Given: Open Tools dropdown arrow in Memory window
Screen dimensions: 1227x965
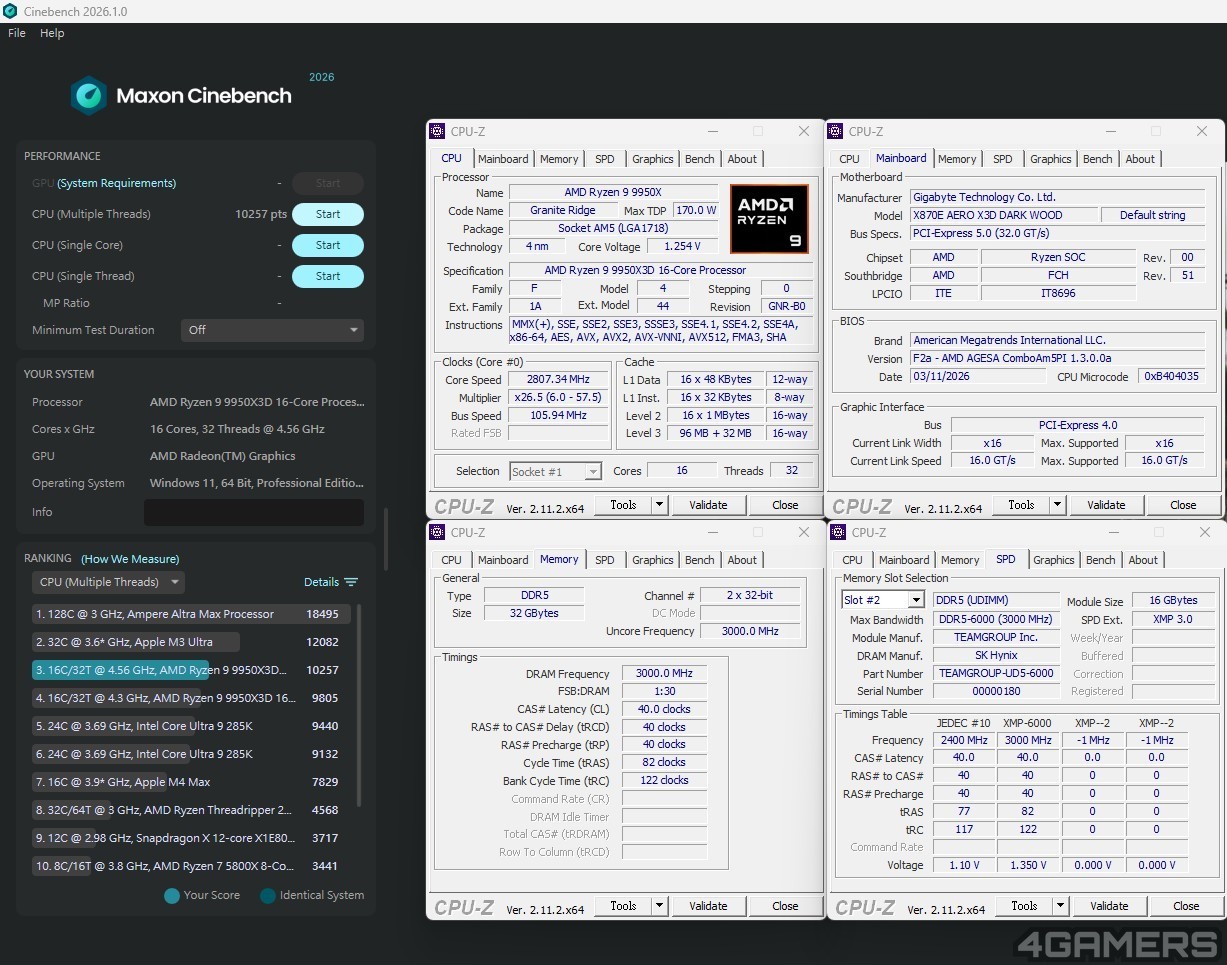Looking at the screenshot, I should [x=659, y=906].
